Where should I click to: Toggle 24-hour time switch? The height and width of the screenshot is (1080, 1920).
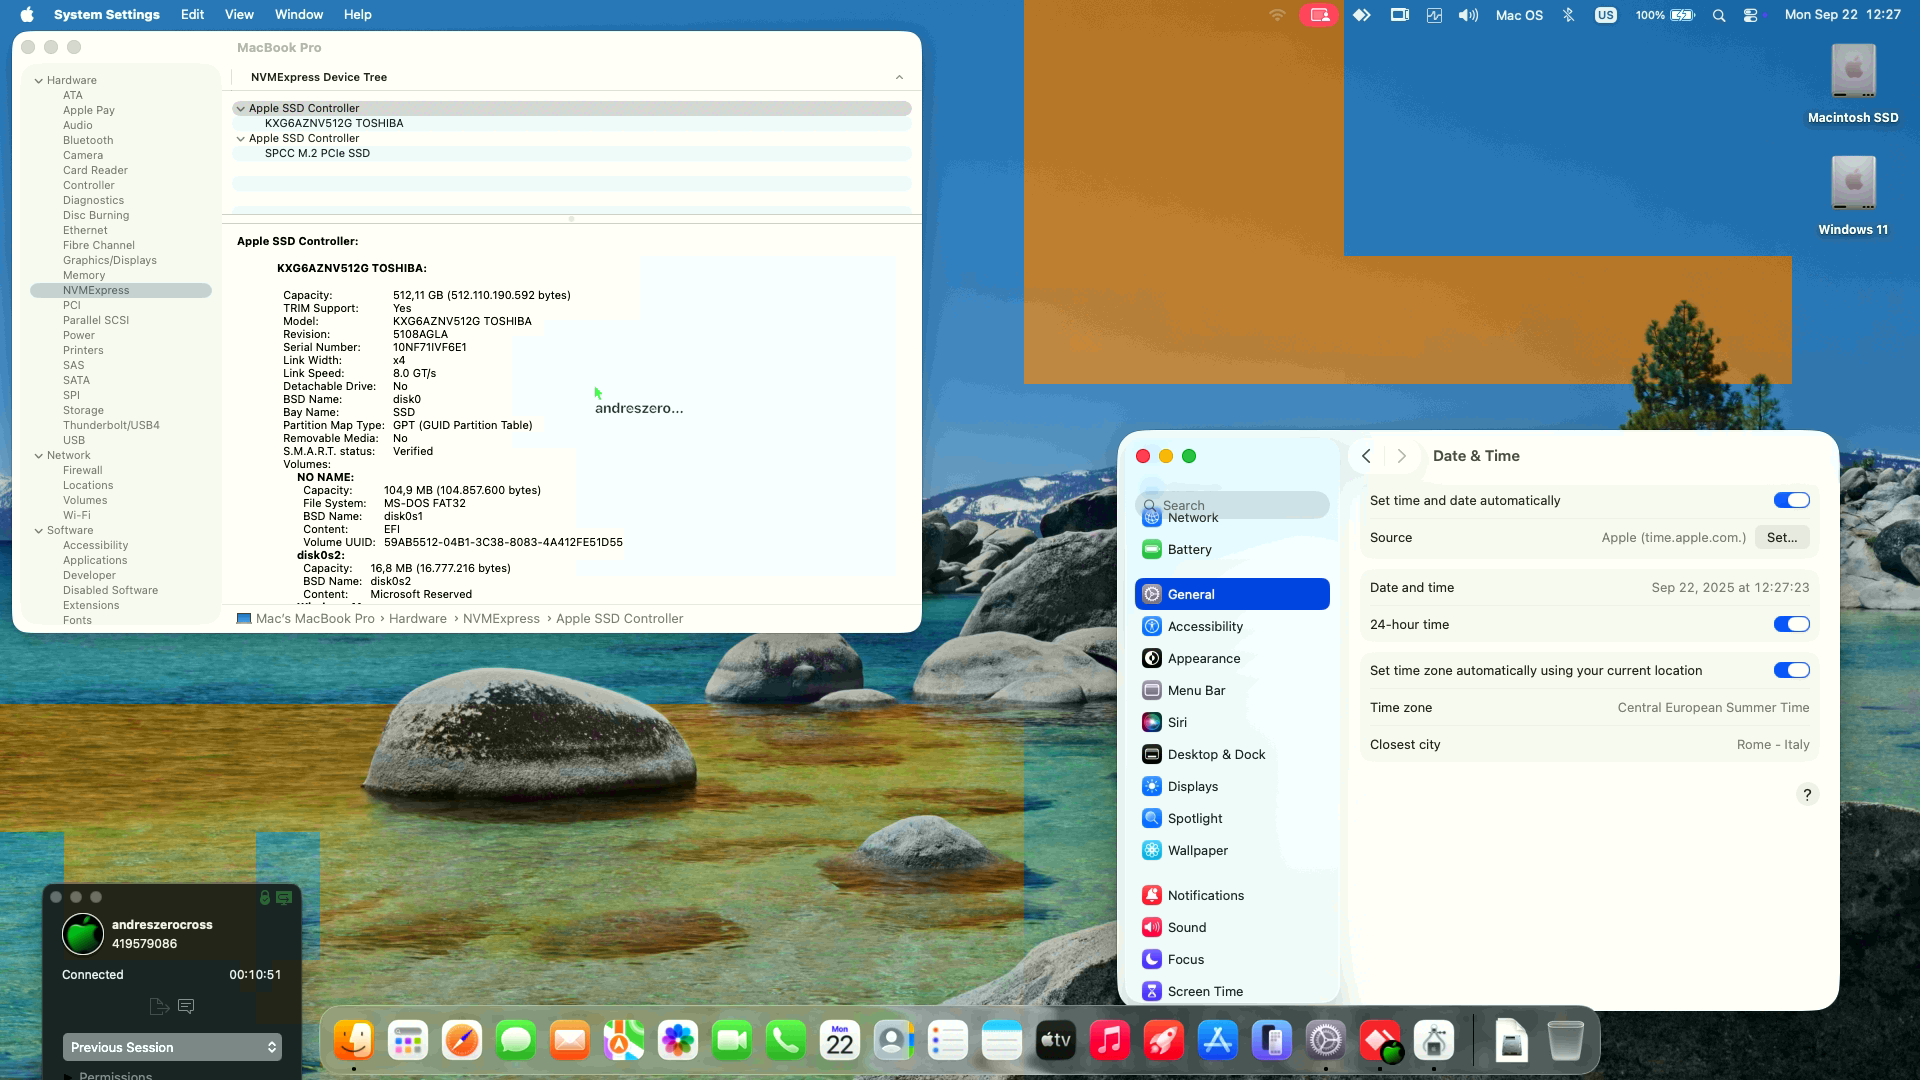click(x=1791, y=624)
